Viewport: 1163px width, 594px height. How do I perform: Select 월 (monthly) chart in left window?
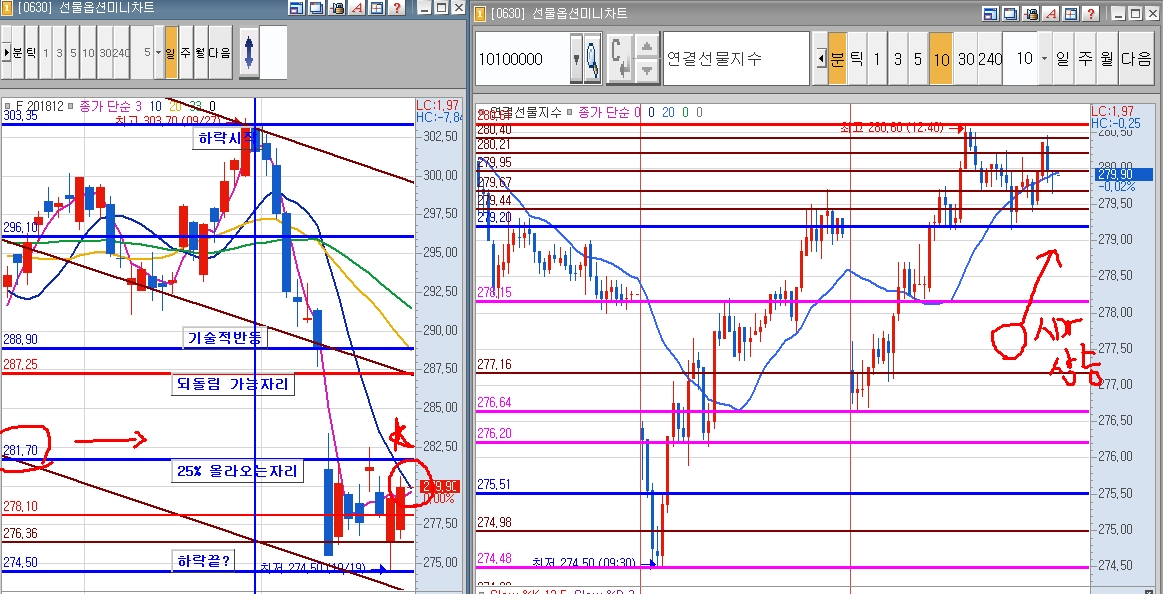(200, 53)
